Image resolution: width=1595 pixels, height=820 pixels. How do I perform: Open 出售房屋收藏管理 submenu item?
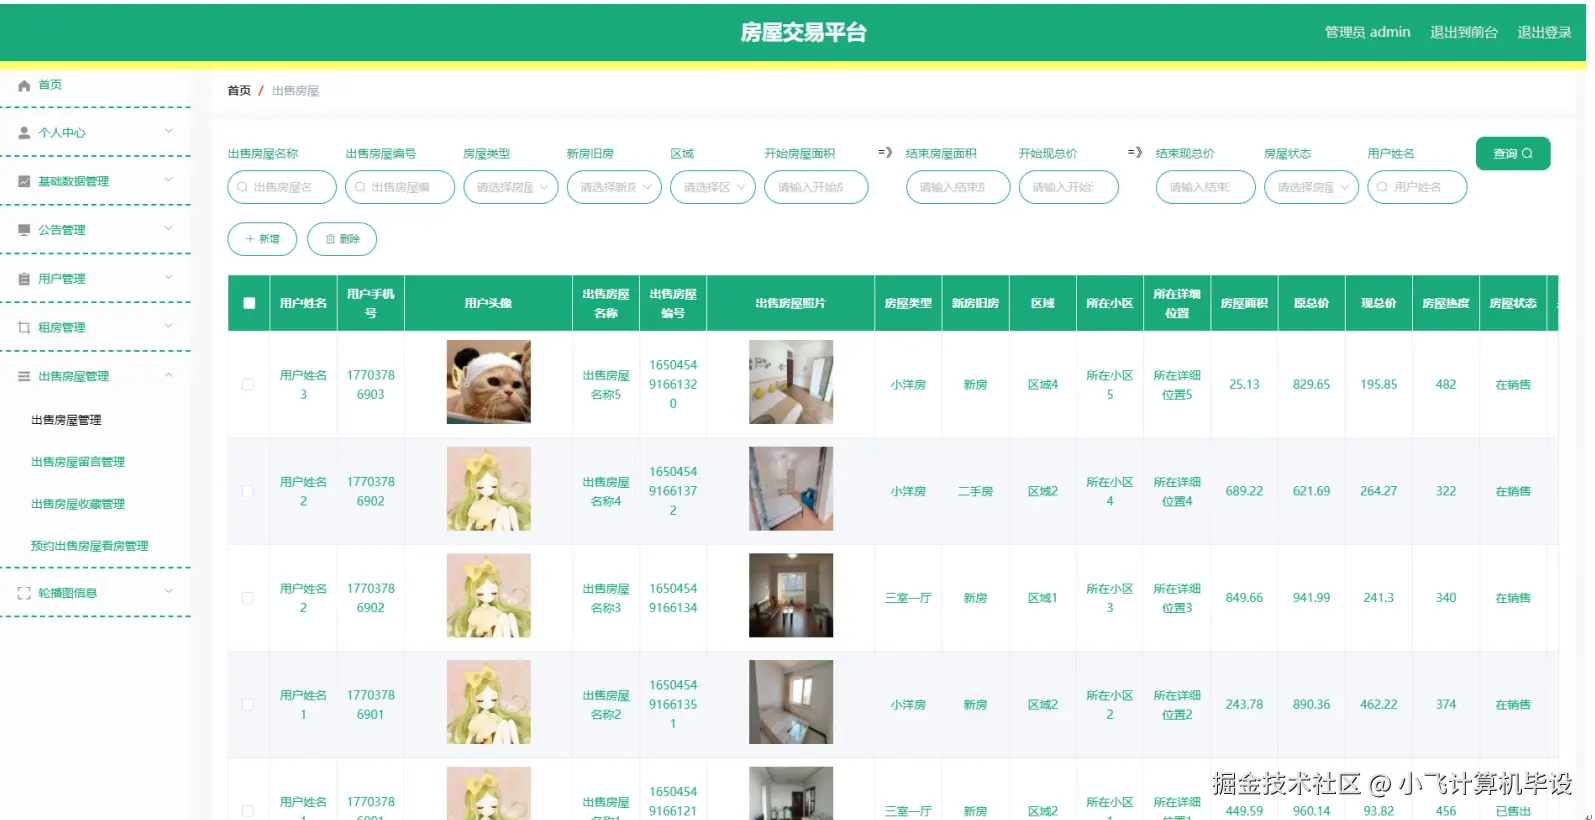pos(78,504)
